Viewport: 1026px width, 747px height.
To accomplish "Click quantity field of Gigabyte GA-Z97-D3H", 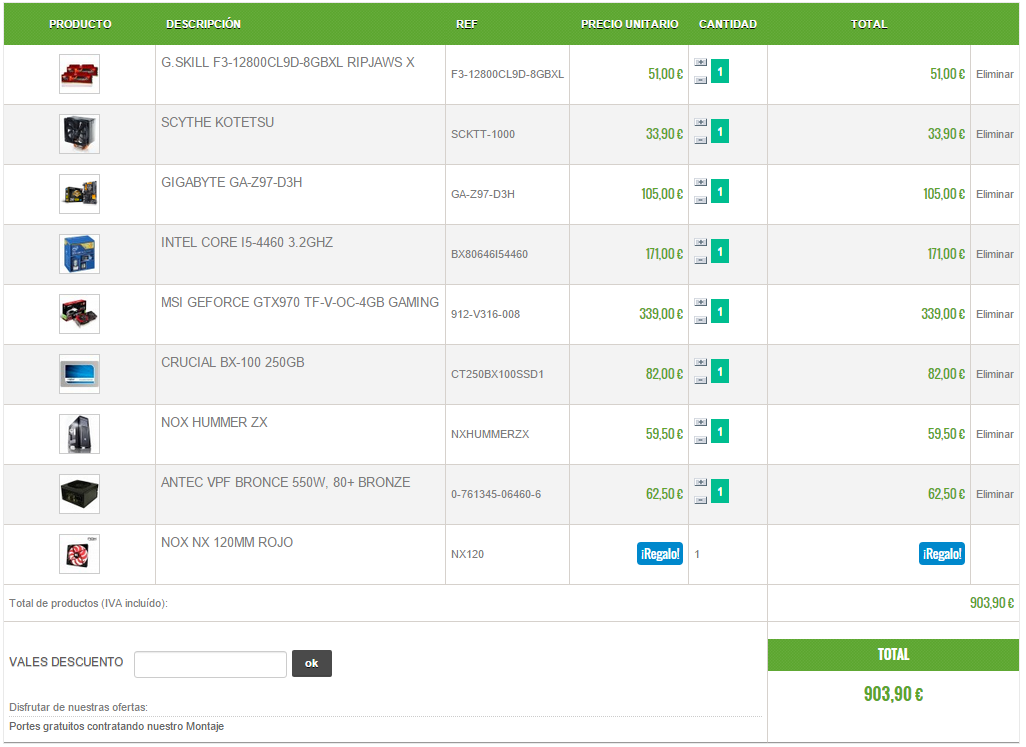I will [x=720, y=192].
